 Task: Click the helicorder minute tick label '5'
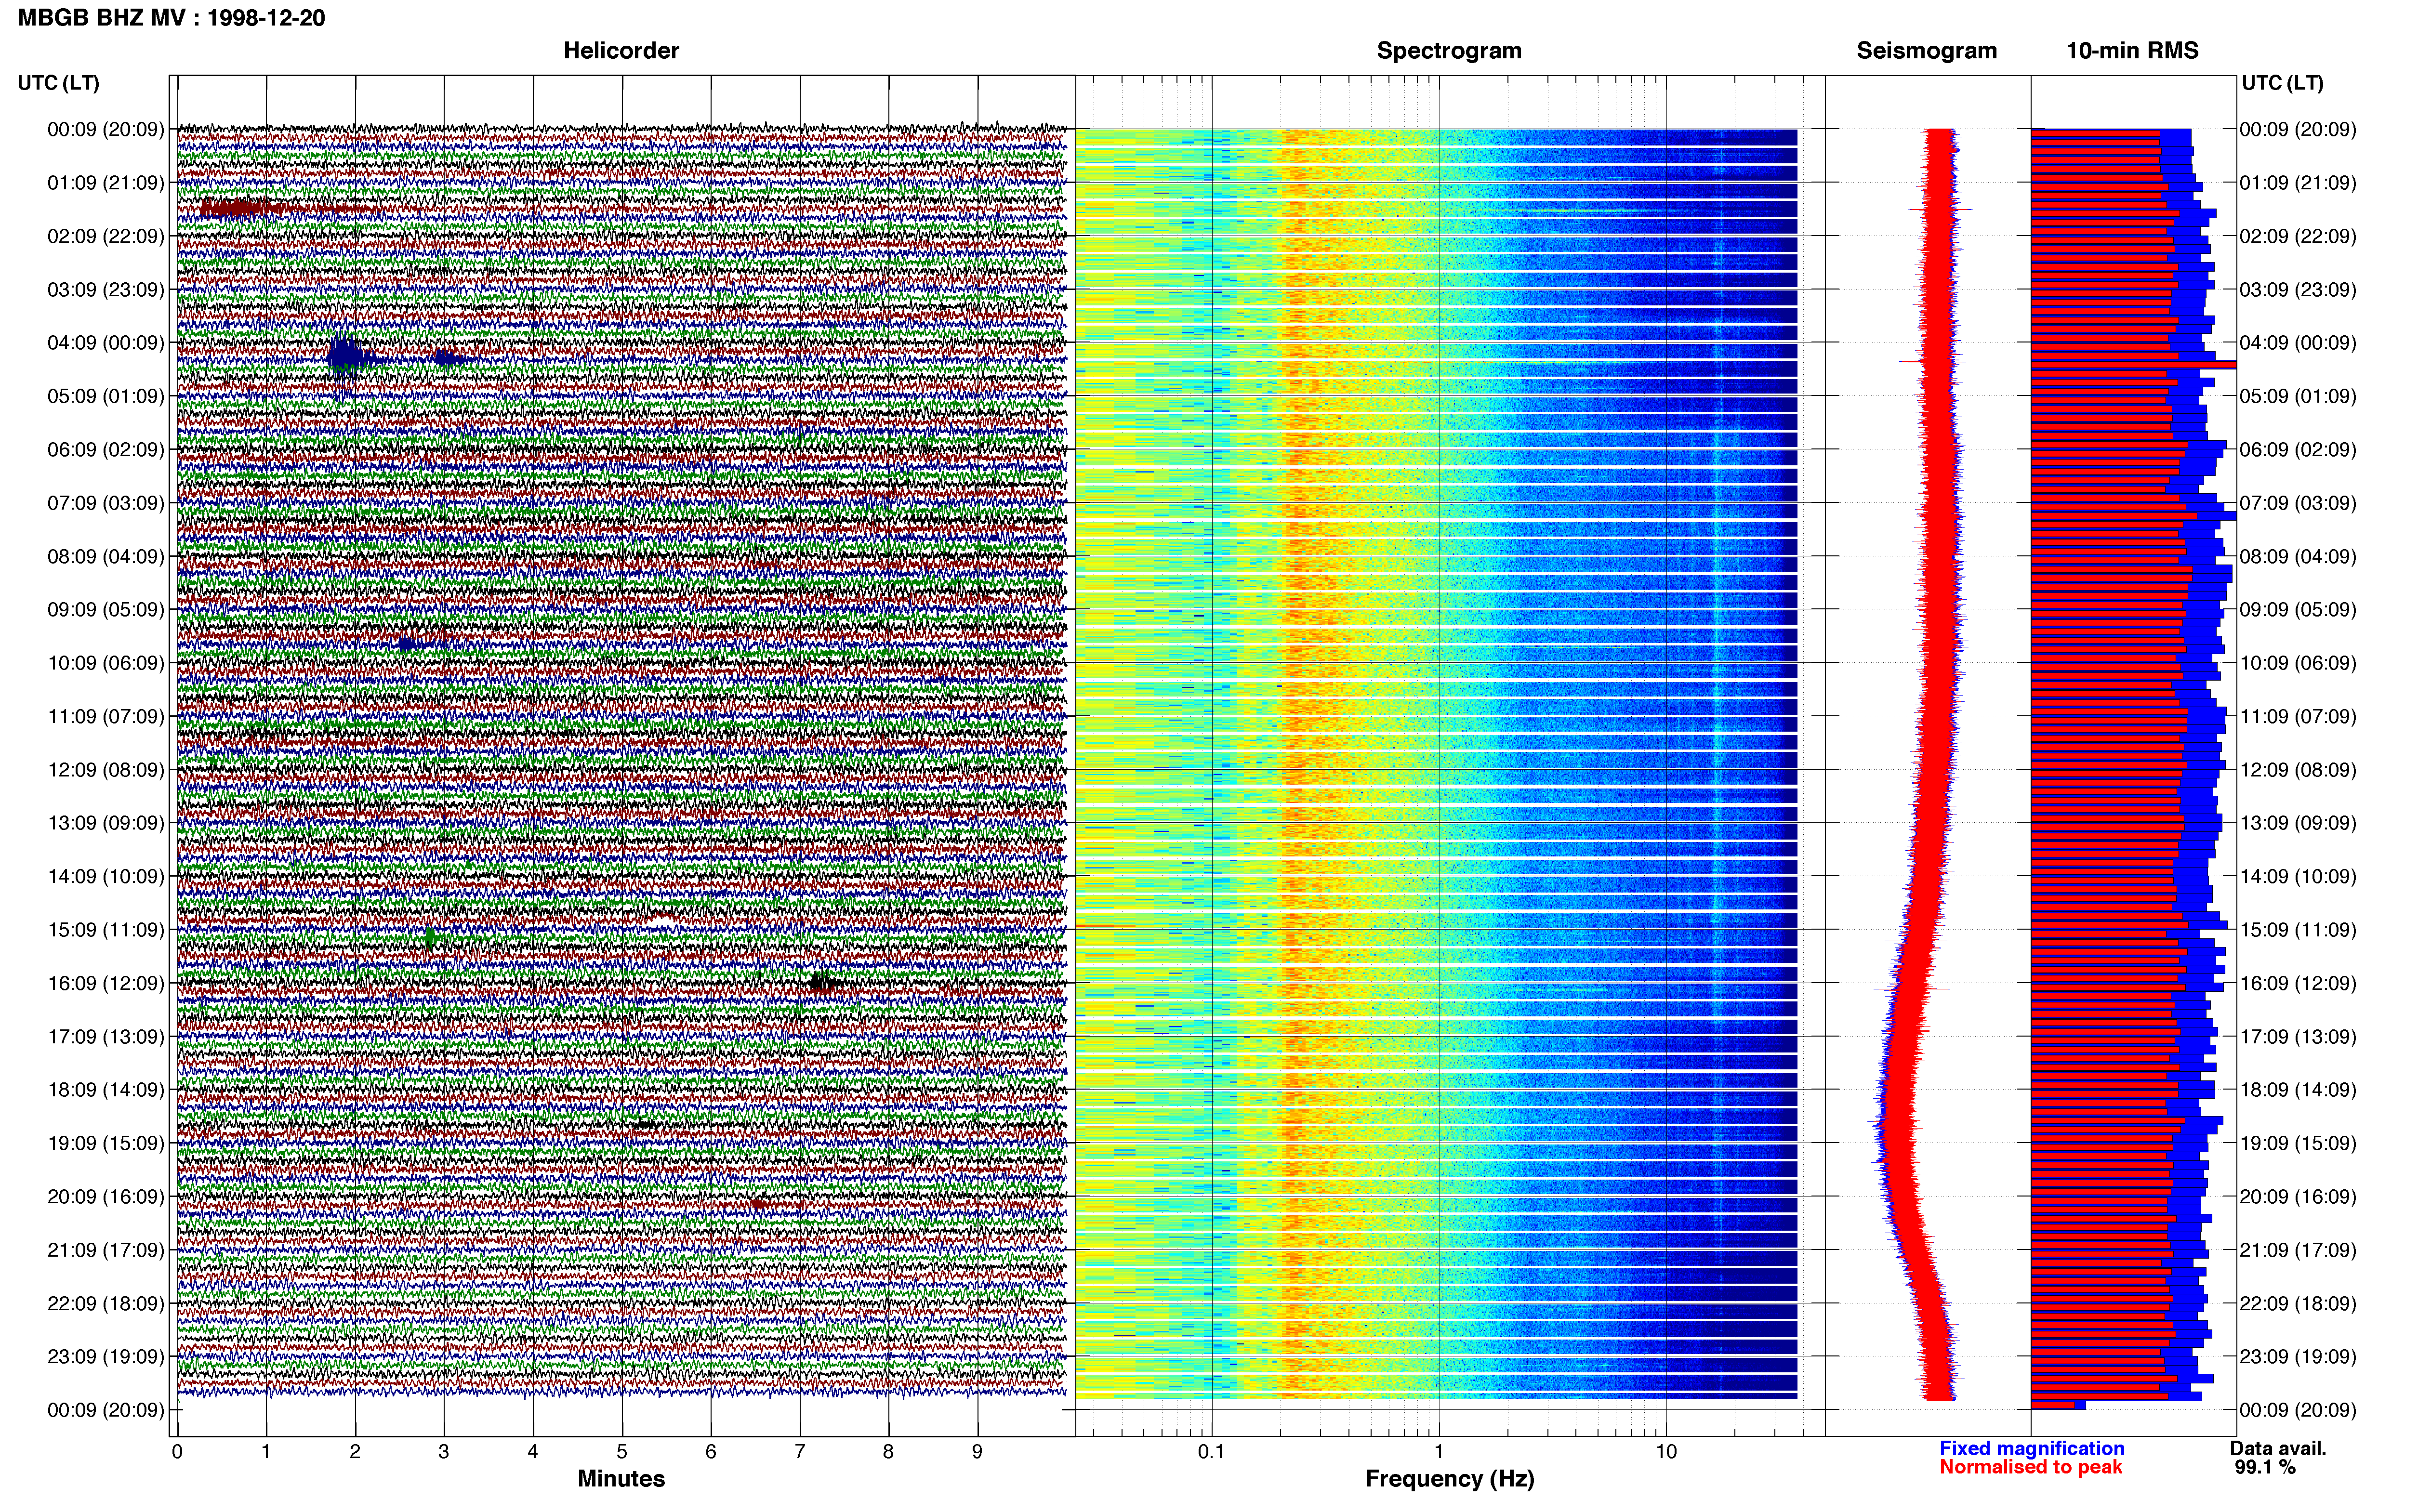coord(622,1451)
